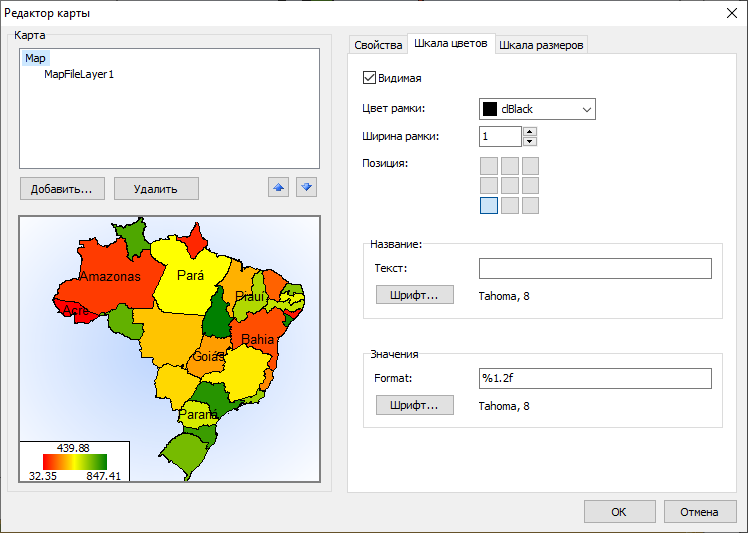Click the Добавить... button

point(62,188)
